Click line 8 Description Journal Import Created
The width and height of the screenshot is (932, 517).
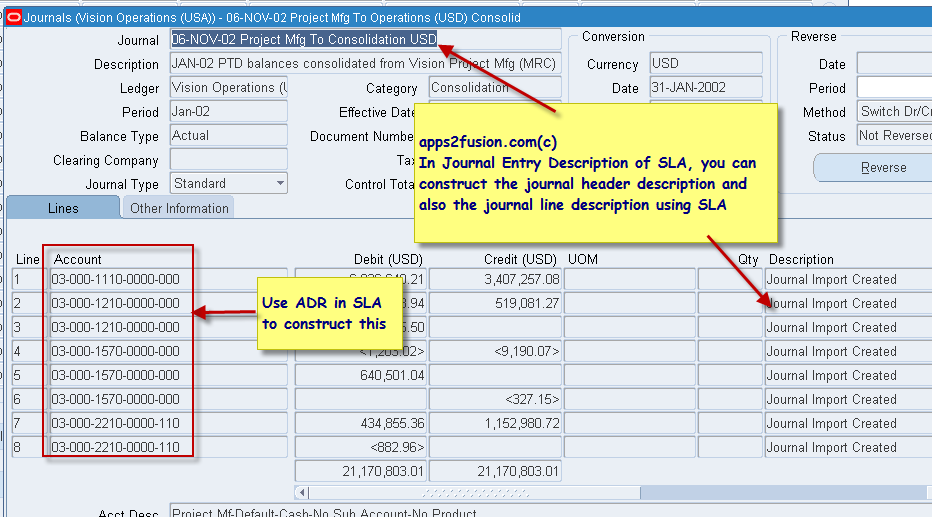click(848, 447)
